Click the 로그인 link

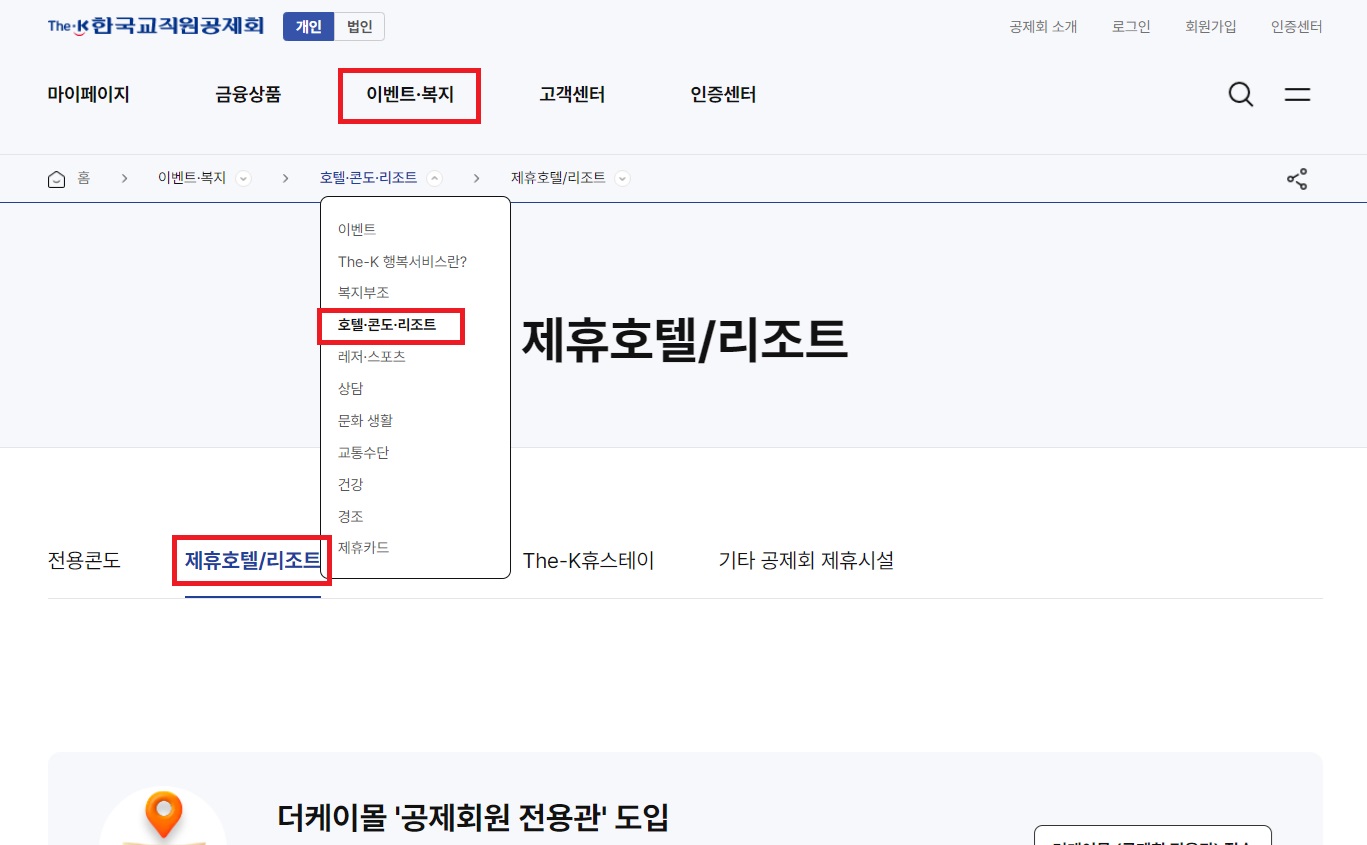pos(1131,27)
